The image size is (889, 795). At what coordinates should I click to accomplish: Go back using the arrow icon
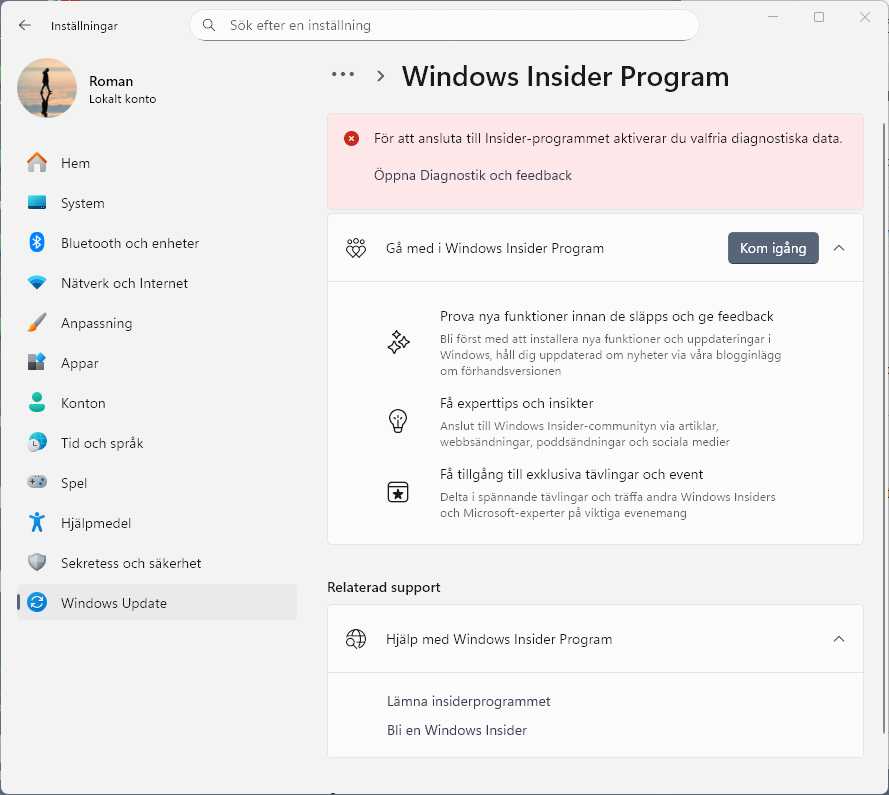point(24,26)
